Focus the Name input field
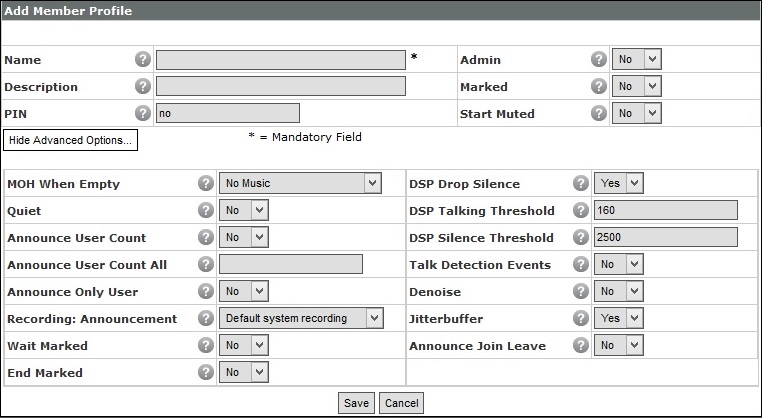The width and height of the screenshot is (762, 418). point(281,60)
